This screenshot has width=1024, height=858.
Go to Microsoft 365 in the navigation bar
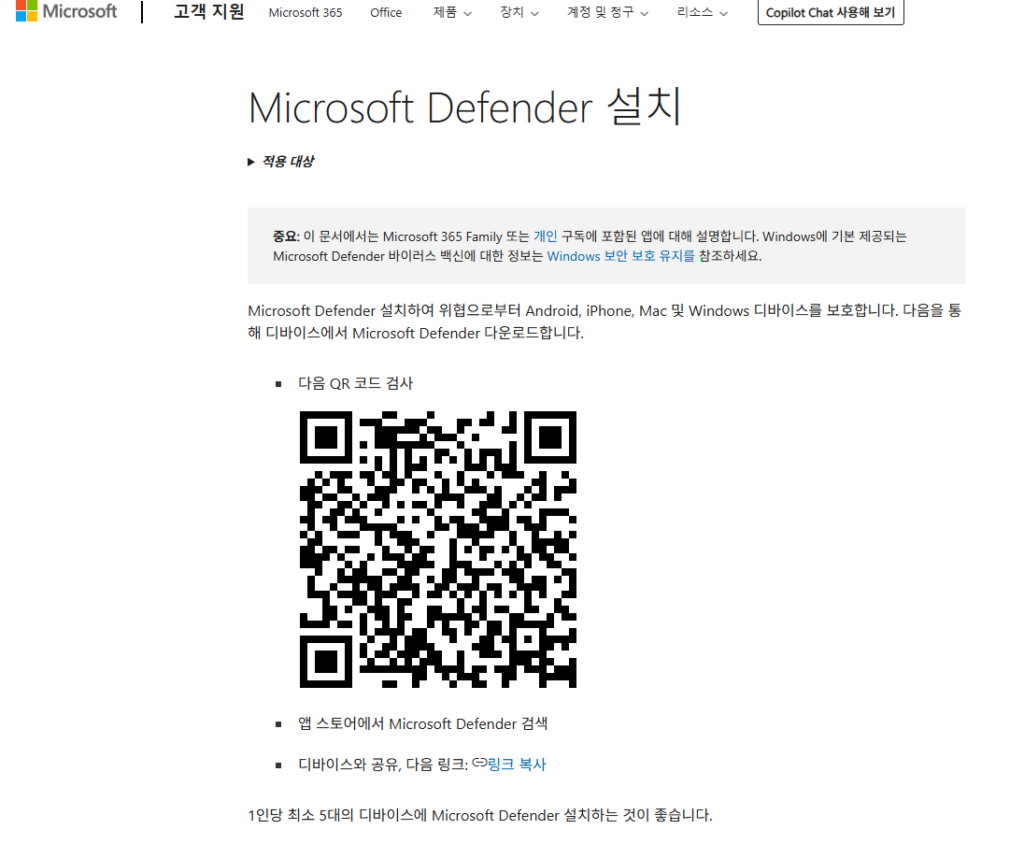[x=305, y=13]
